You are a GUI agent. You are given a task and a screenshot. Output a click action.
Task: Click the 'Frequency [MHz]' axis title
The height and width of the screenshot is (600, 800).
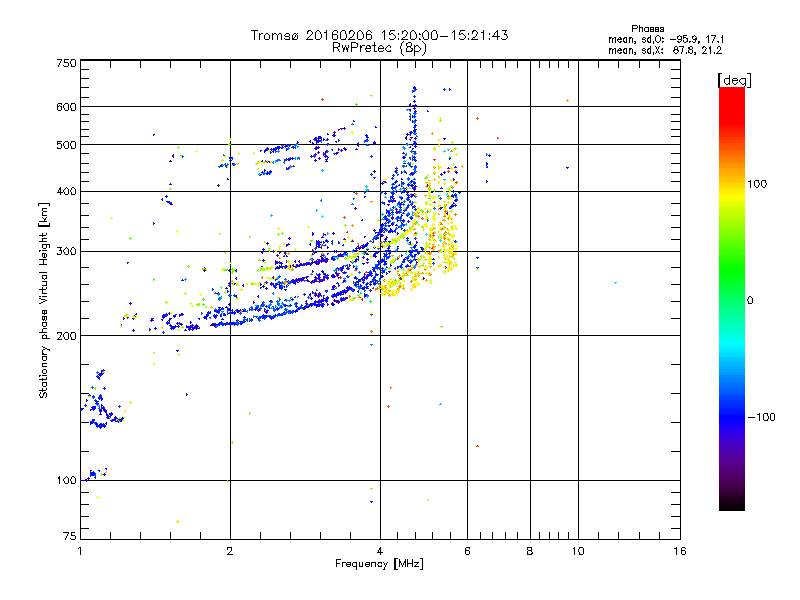click(x=379, y=564)
